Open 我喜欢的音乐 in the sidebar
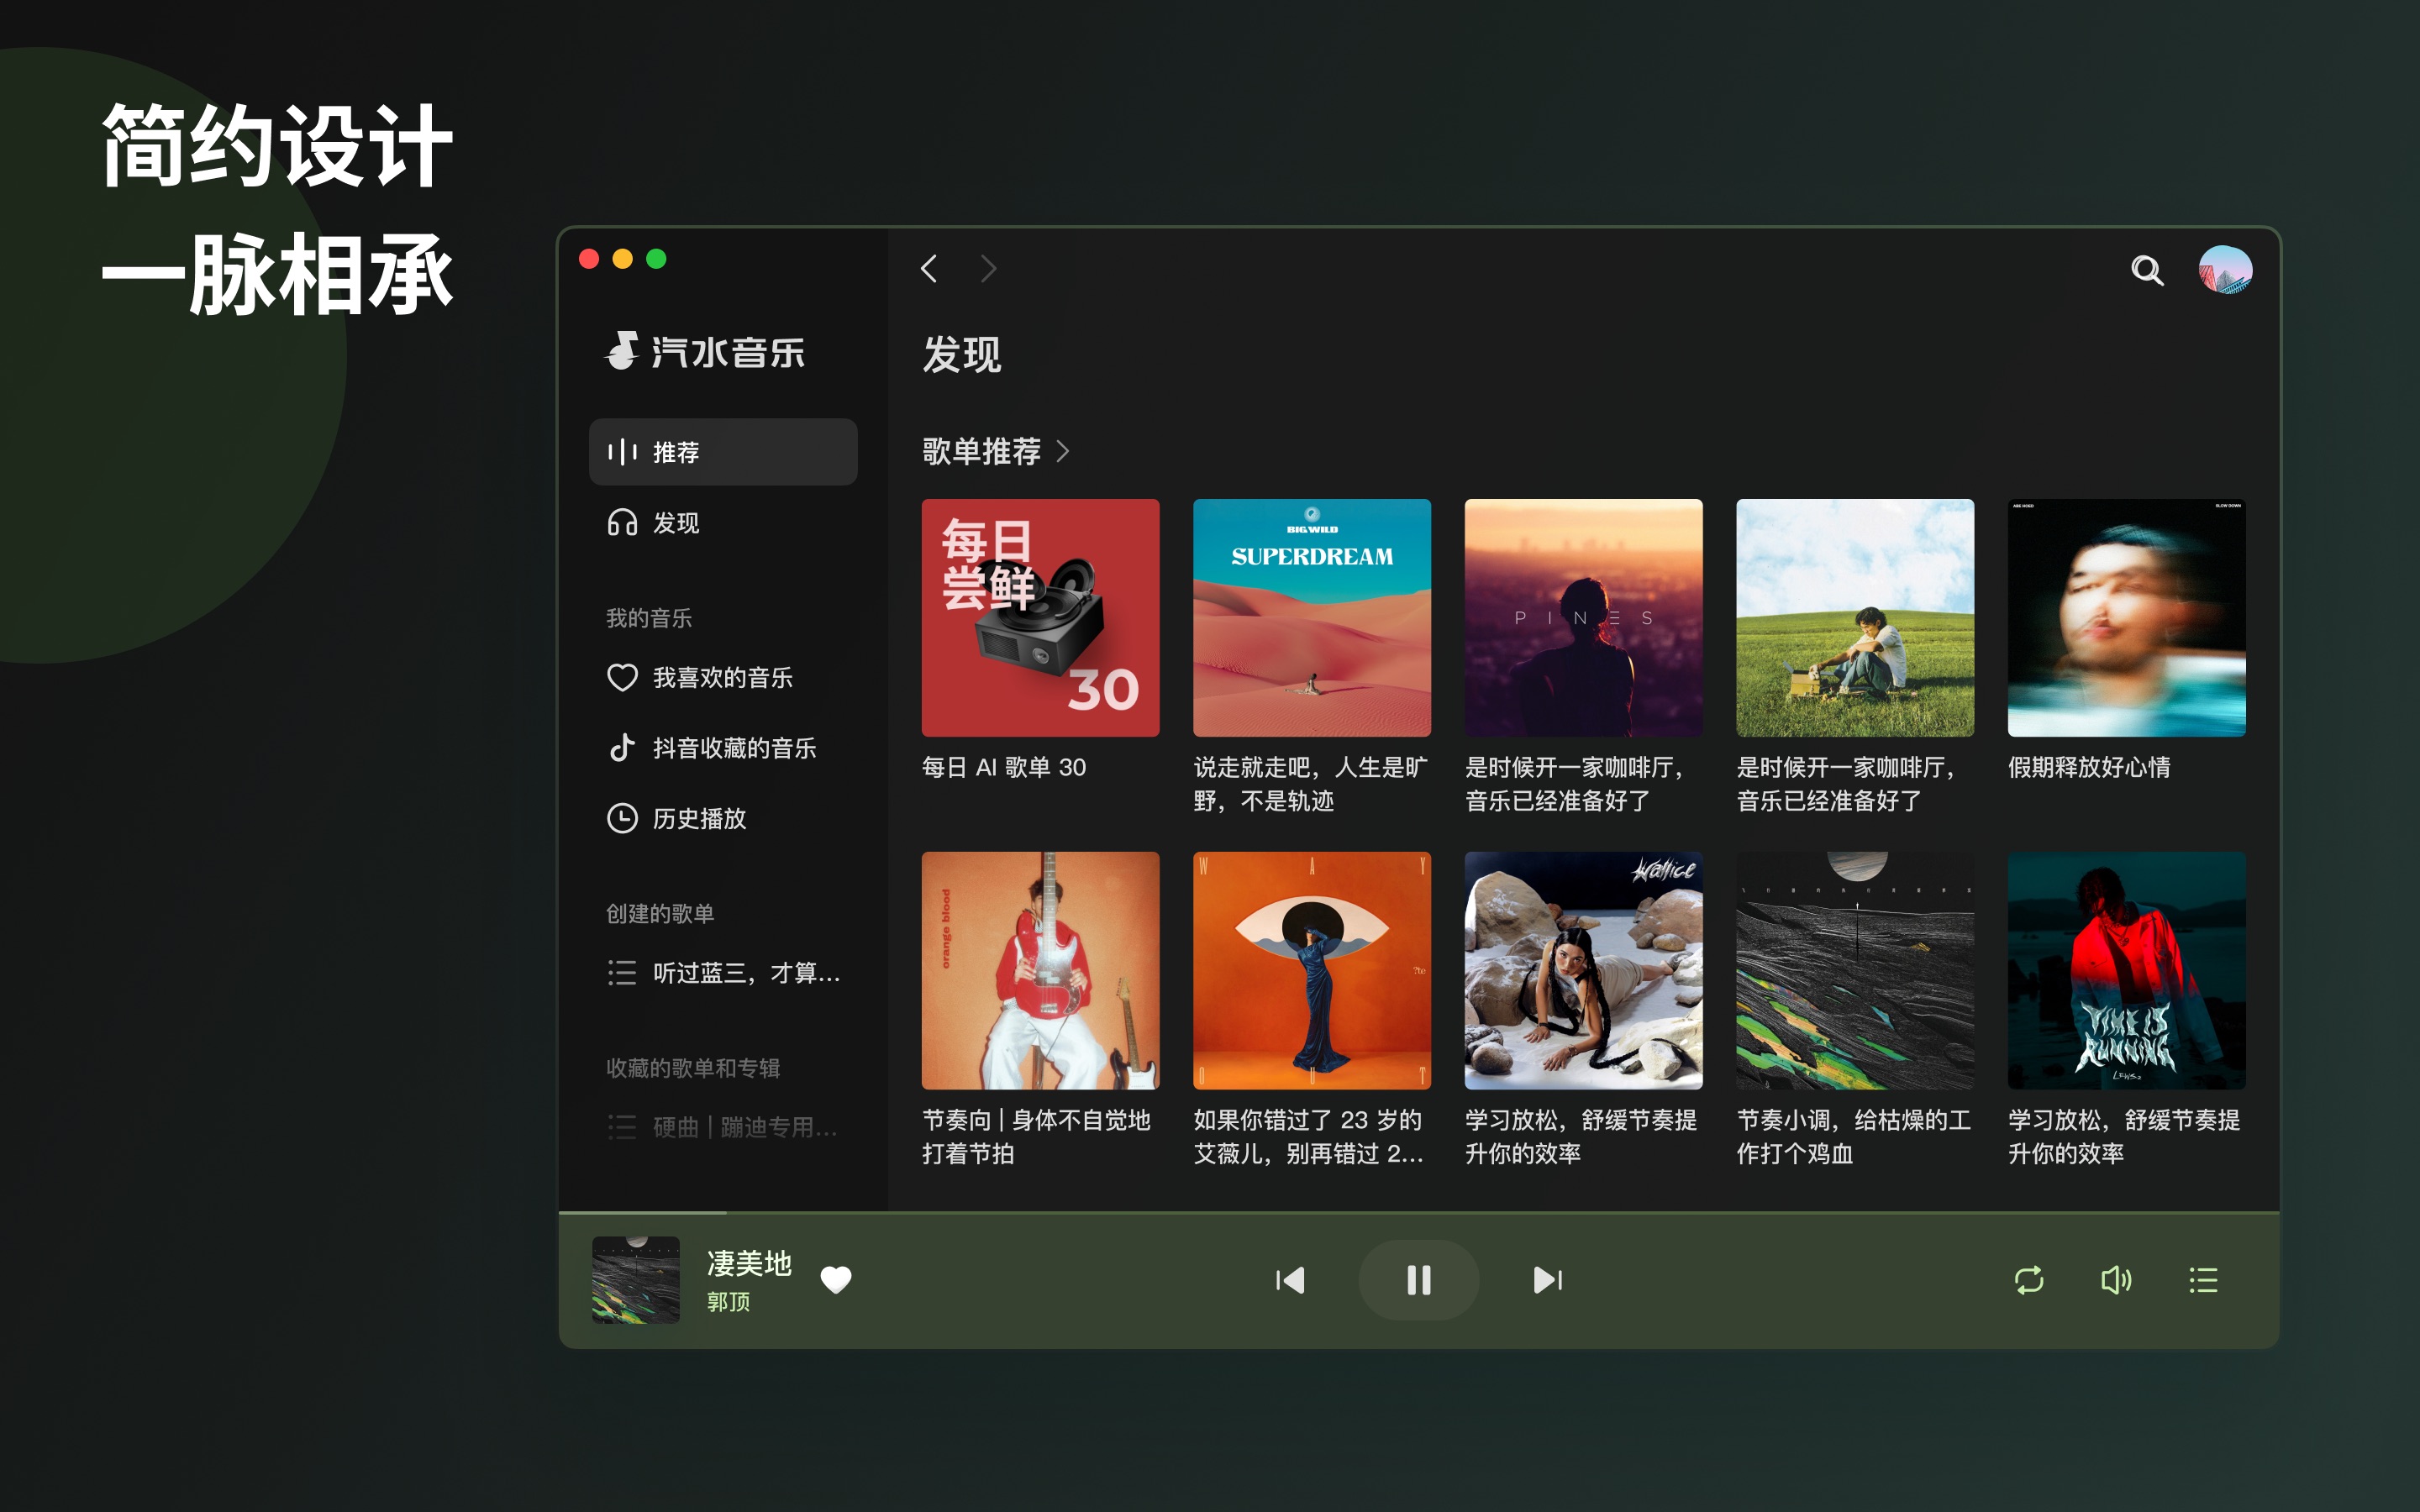Image resolution: width=2420 pixels, height=1512 pixels. pyautogui.click(x=723, y=678)
